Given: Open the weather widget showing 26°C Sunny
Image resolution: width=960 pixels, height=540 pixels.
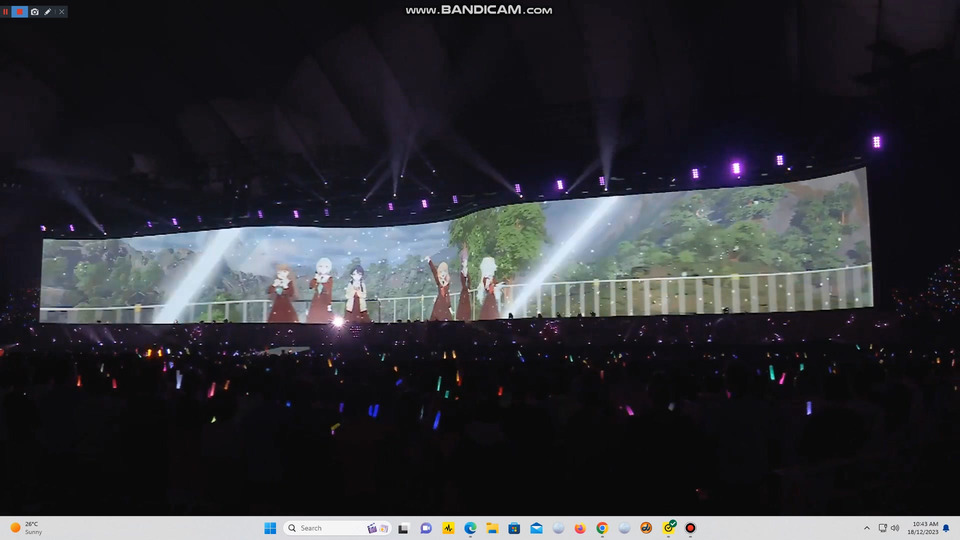Looking at the screenshot, I should point(26,528).
